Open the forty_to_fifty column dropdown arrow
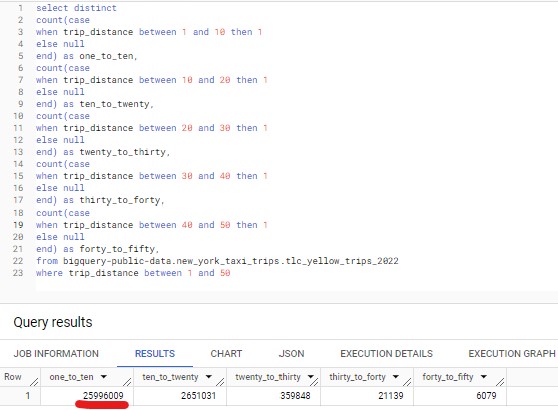This screenshot has height=410, width=558. [x=484, y=377]
